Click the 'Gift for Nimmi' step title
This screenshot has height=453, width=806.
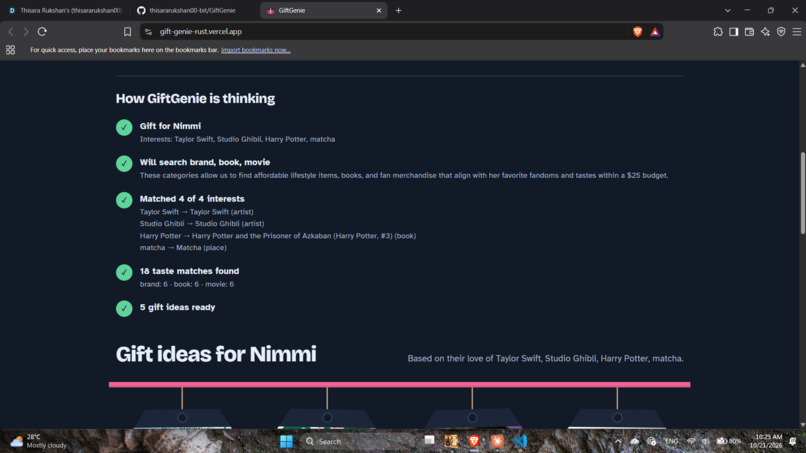tap(170, 126)
